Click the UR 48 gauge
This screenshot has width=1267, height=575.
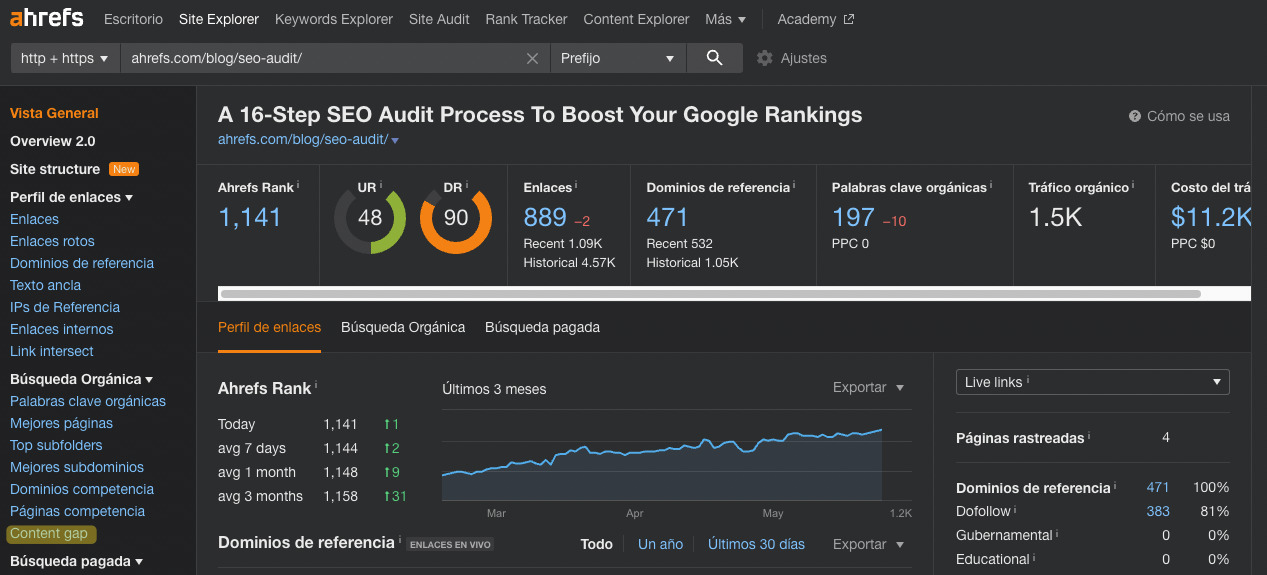[x=370, y=218]
